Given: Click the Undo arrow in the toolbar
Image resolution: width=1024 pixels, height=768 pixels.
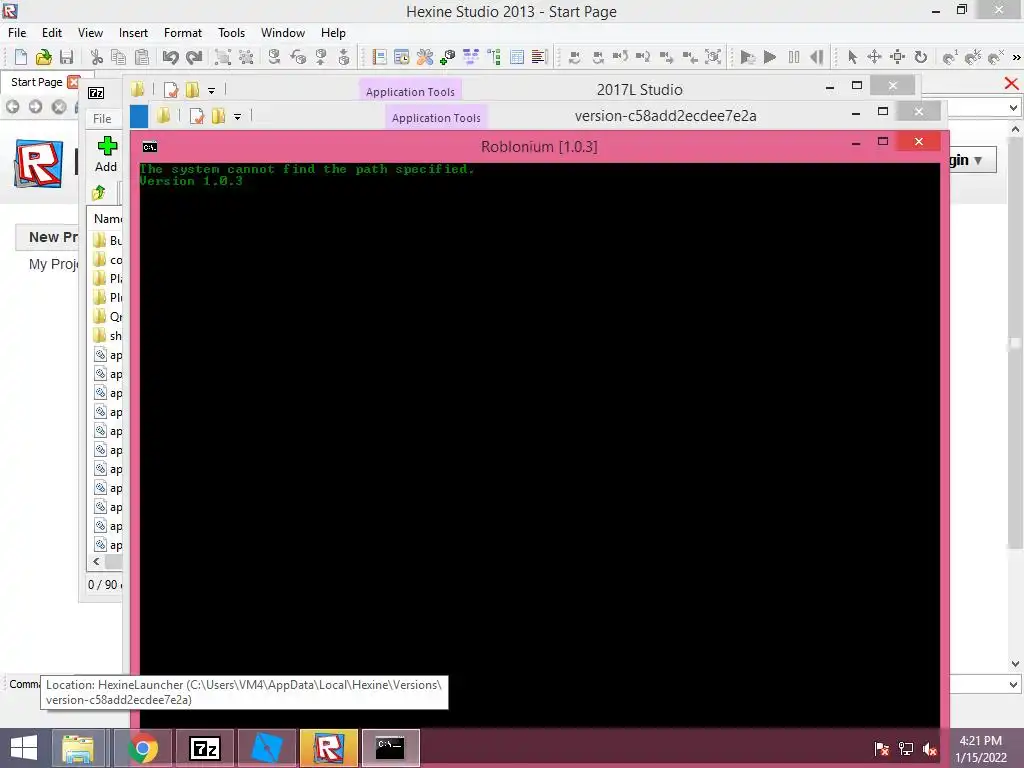Looking at the screenshot, I should click(170, 57).
